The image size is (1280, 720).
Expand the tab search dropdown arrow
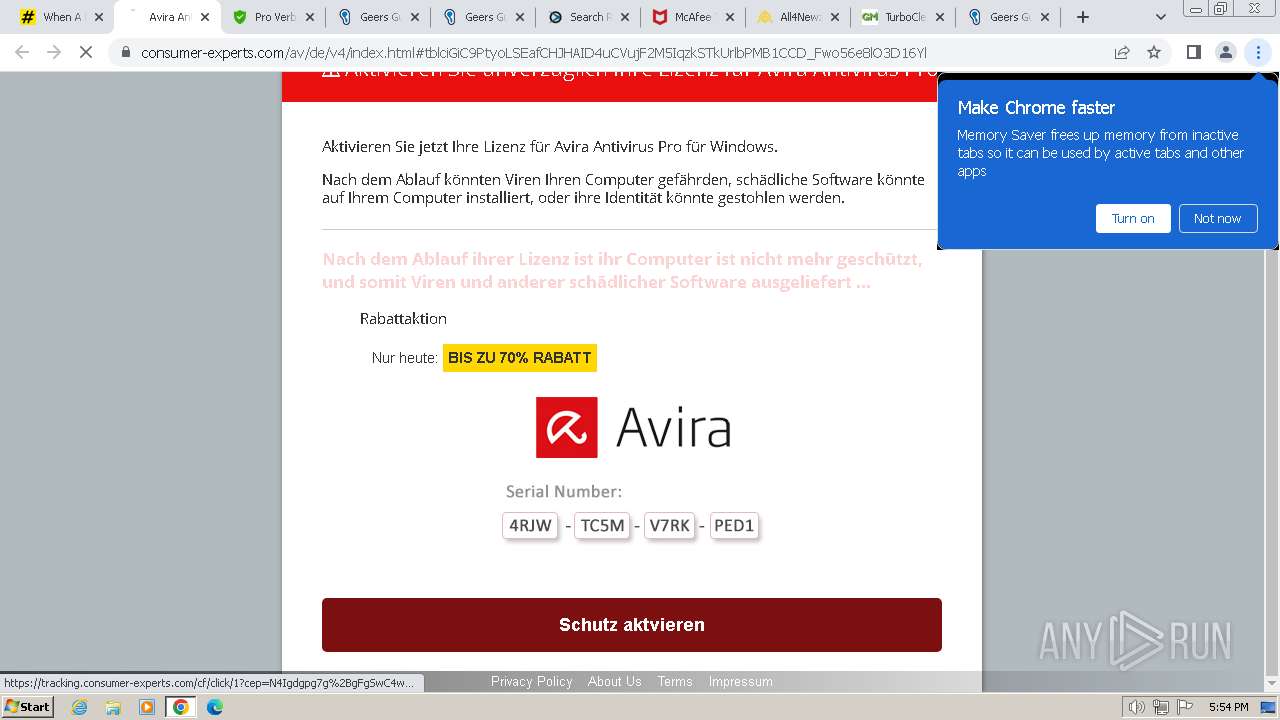(1160, 17)
